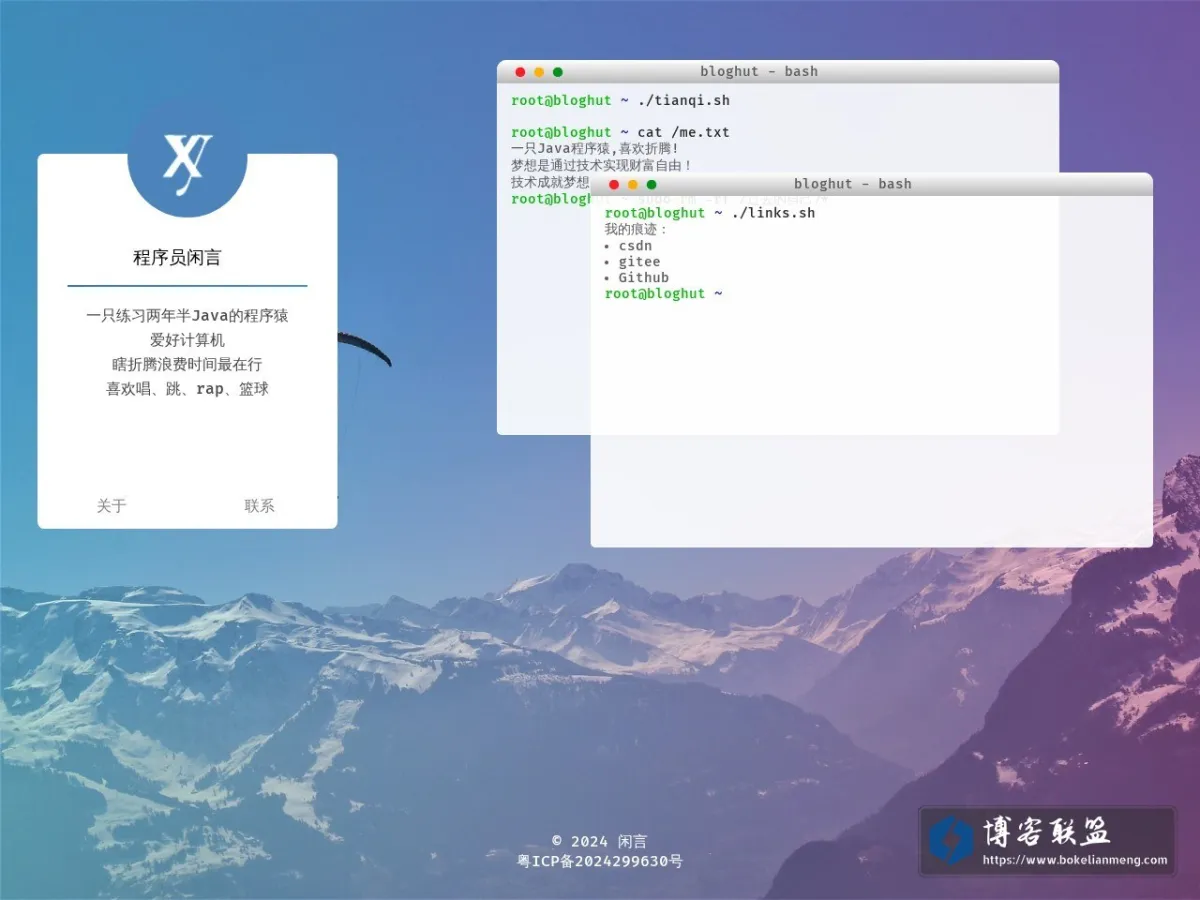This screenshot has width=1200, height=900.
Task: Select the links.sh terminal title bar text
Action: point(853,184)
